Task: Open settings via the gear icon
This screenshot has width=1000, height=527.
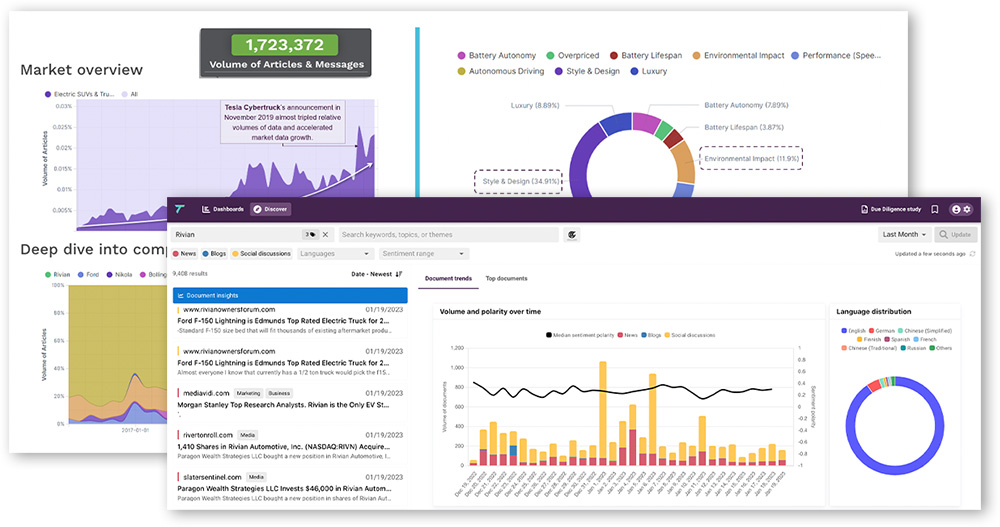Action: click(x=967, y=209)
